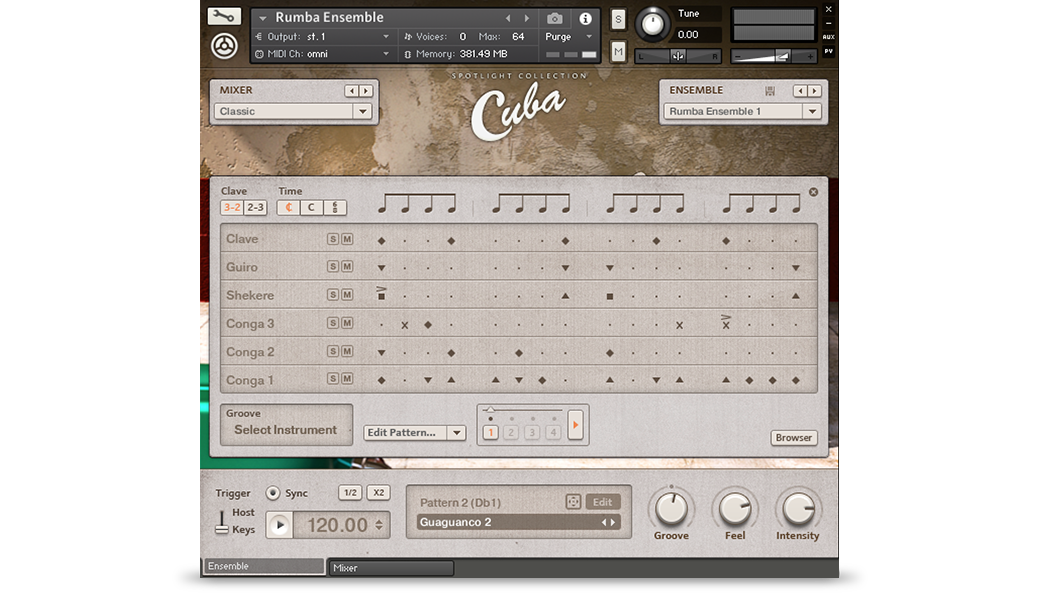Select the 3-2 clave direction
1040x600 pixels.
tap(232, 208)
